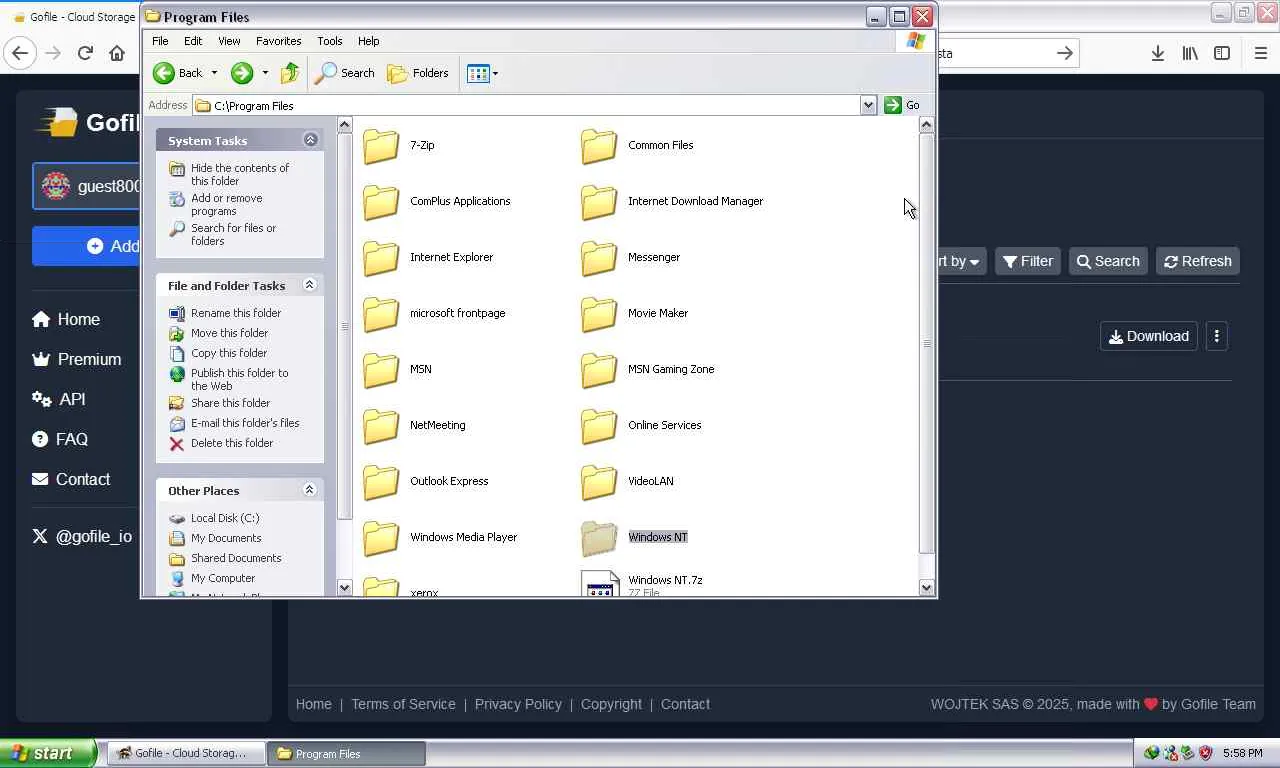Open the Tools menu
This screenshot has width=1280, height=768.
click(330, 41)
